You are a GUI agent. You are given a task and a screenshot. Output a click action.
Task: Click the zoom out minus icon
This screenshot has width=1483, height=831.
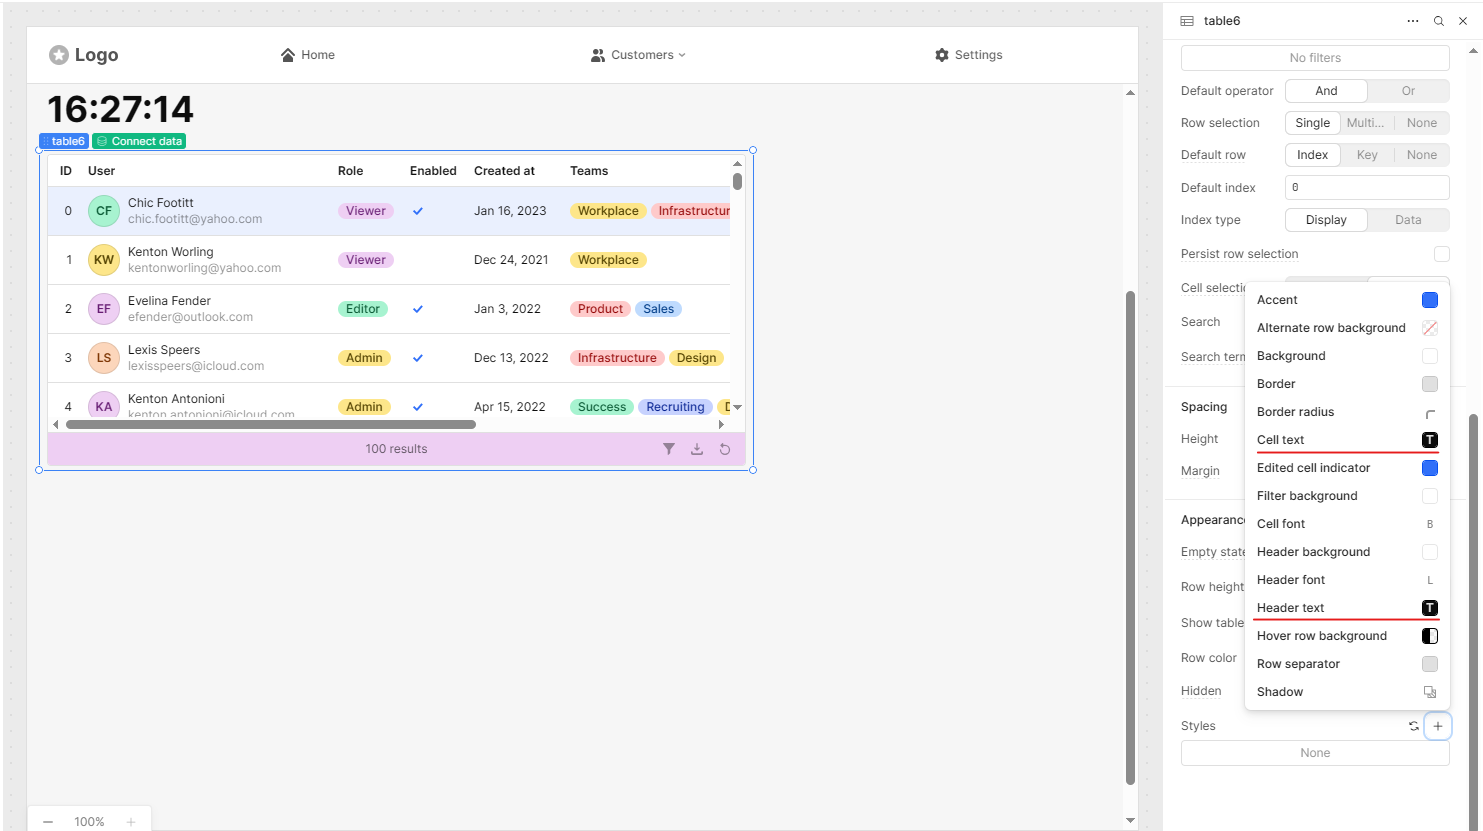[x=48, y=821]
